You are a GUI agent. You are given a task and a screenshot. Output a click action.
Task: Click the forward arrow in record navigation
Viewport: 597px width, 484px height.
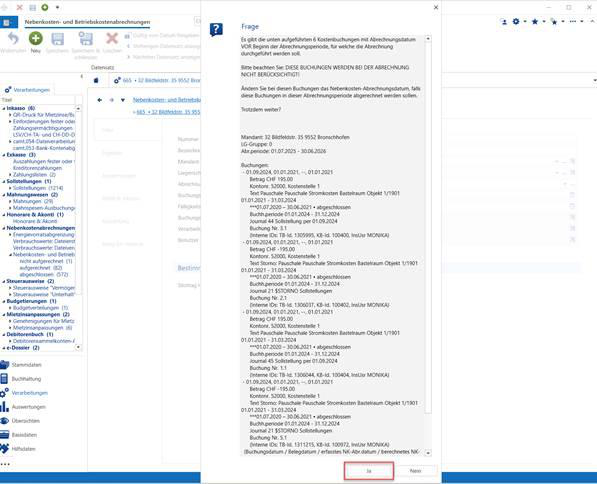112,100
